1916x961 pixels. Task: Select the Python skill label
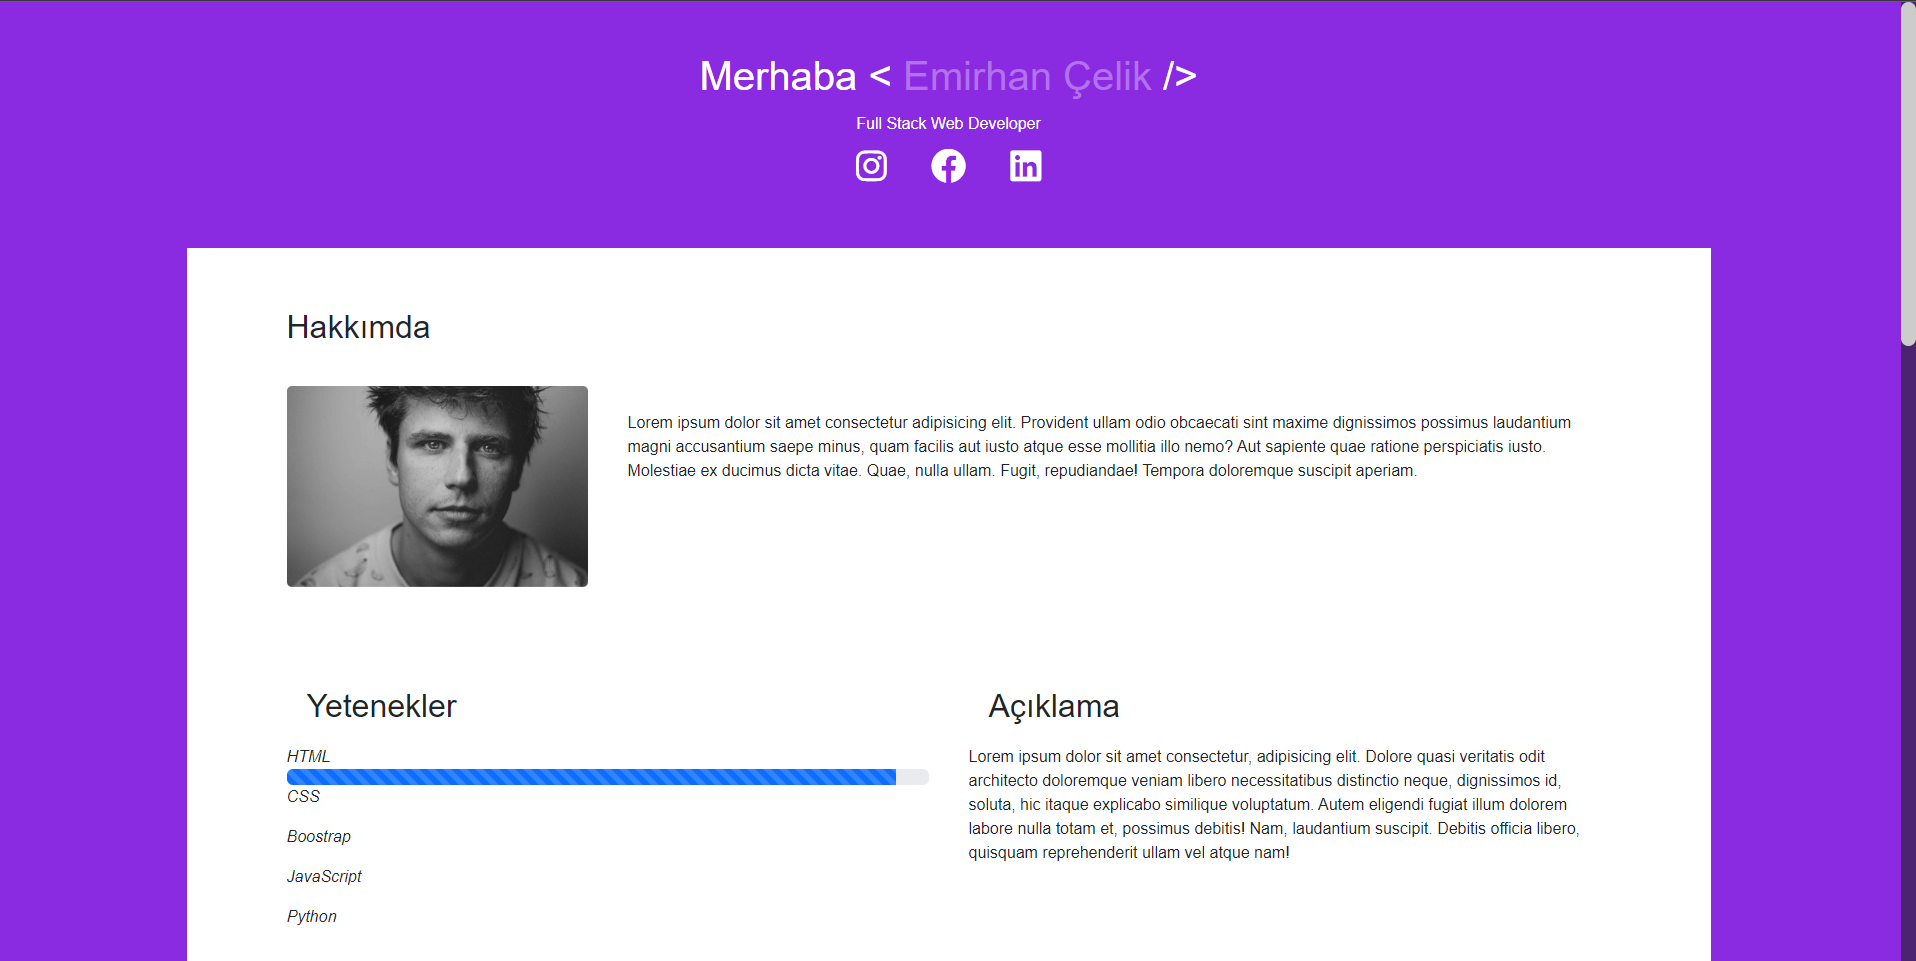click(311, 916)
